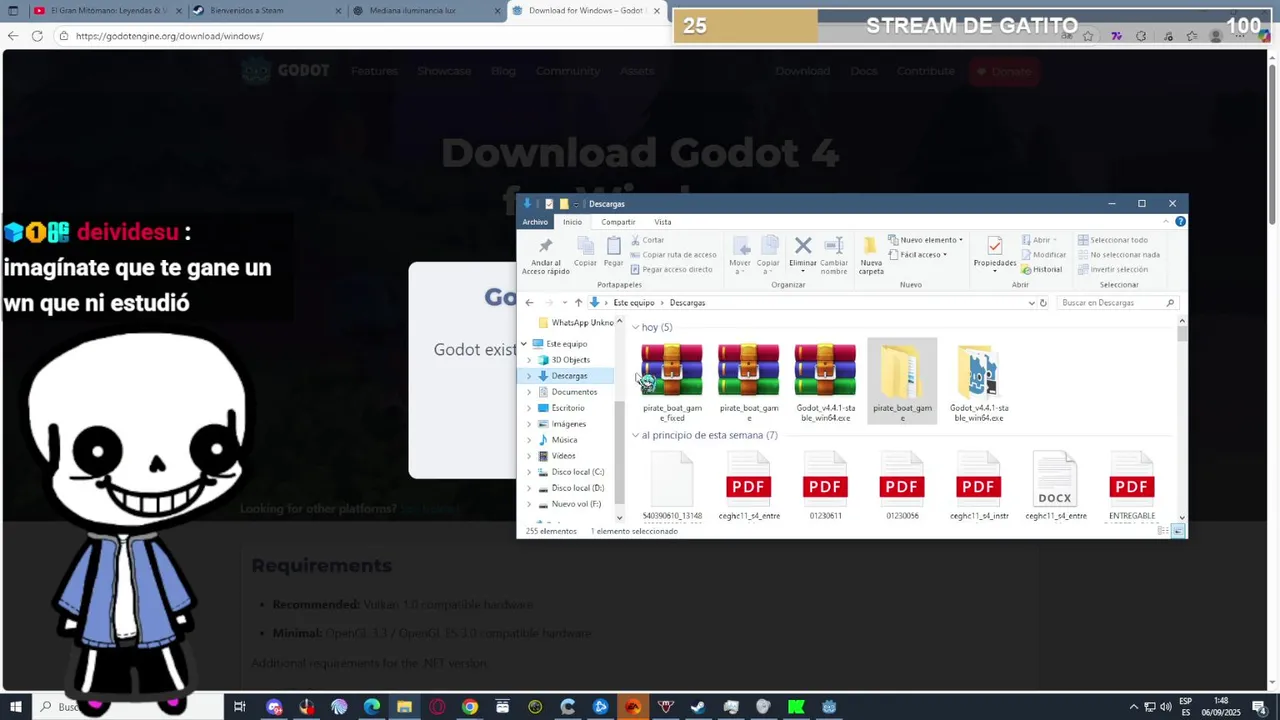
Task: Switch to the Vista ribbon tab
Action: [663, 222]
